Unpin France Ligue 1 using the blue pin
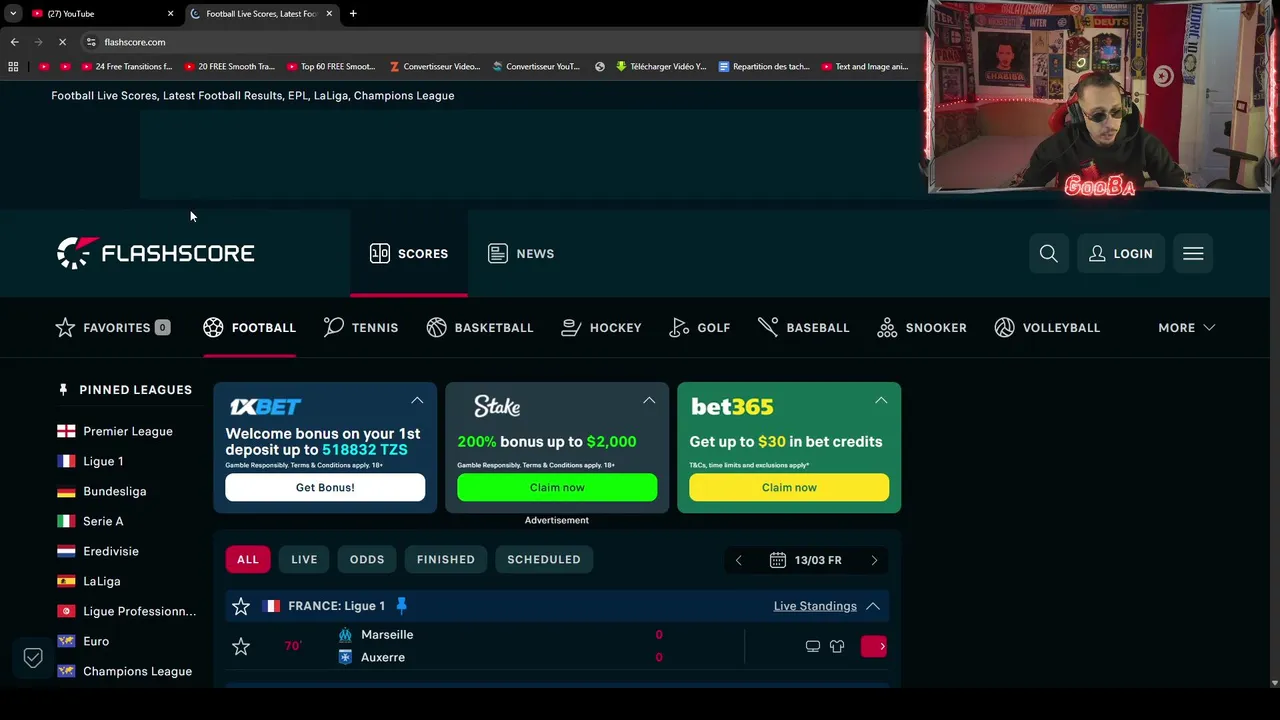 point(401,606)
